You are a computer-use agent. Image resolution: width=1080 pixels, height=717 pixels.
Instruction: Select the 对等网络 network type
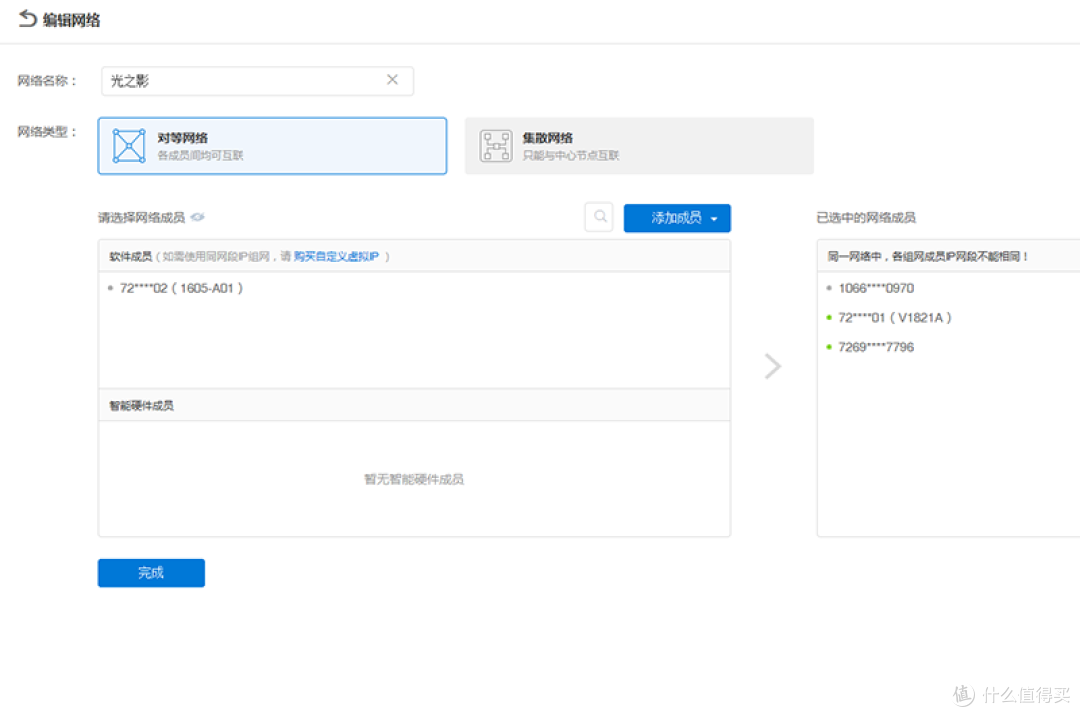(272, 145)
